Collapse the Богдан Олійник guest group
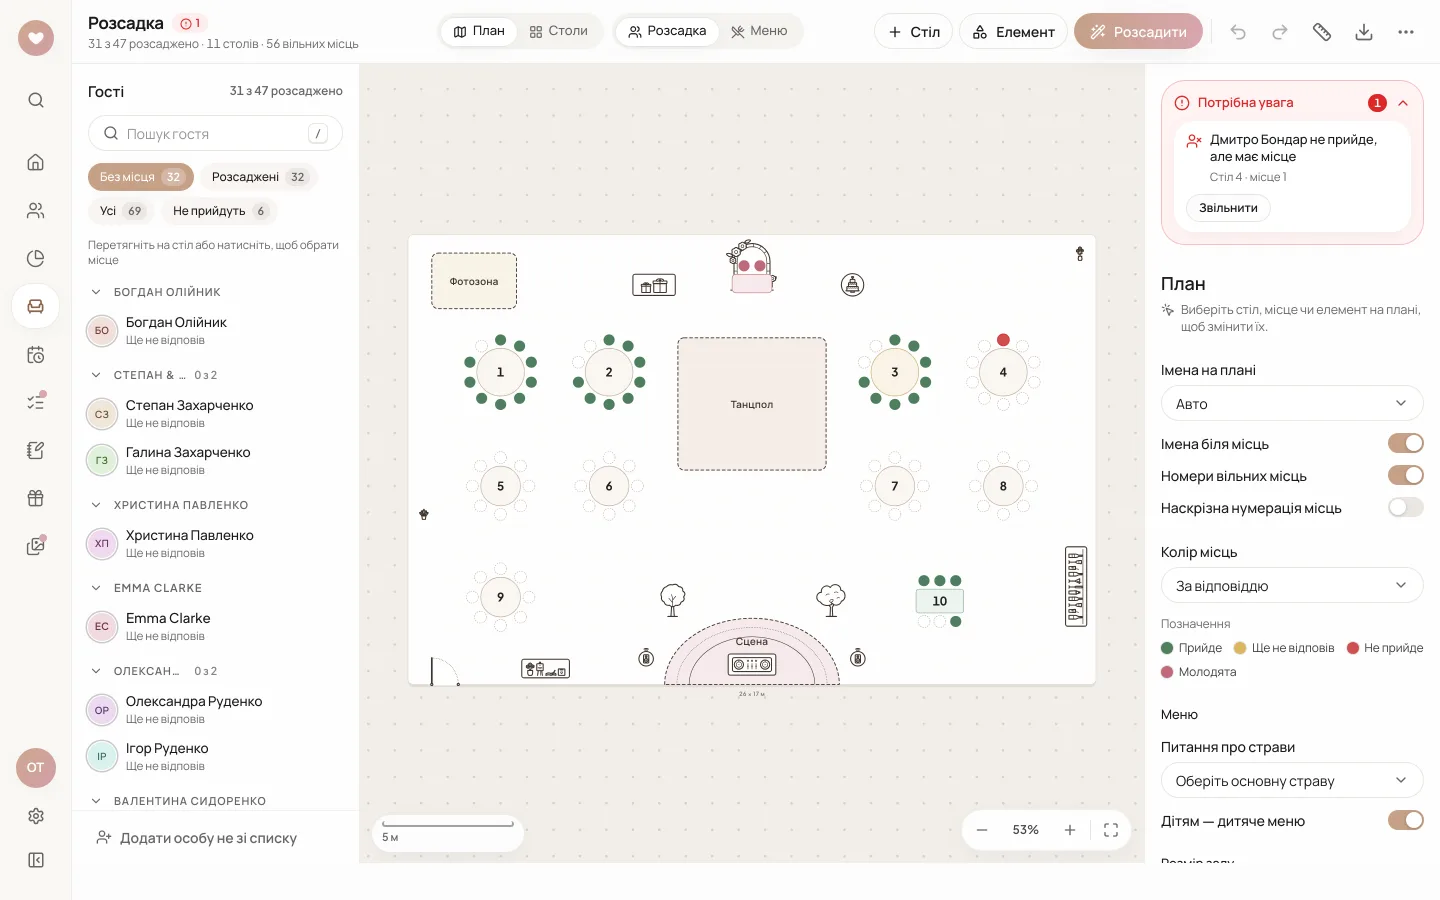Viewport: 1440px width, 900px height. 96,292
